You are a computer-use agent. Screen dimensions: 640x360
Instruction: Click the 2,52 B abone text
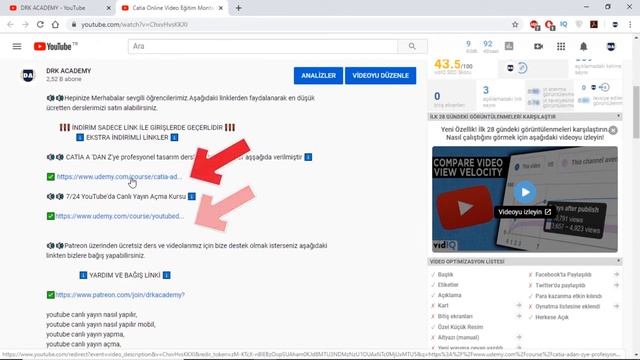click(64, 79)
